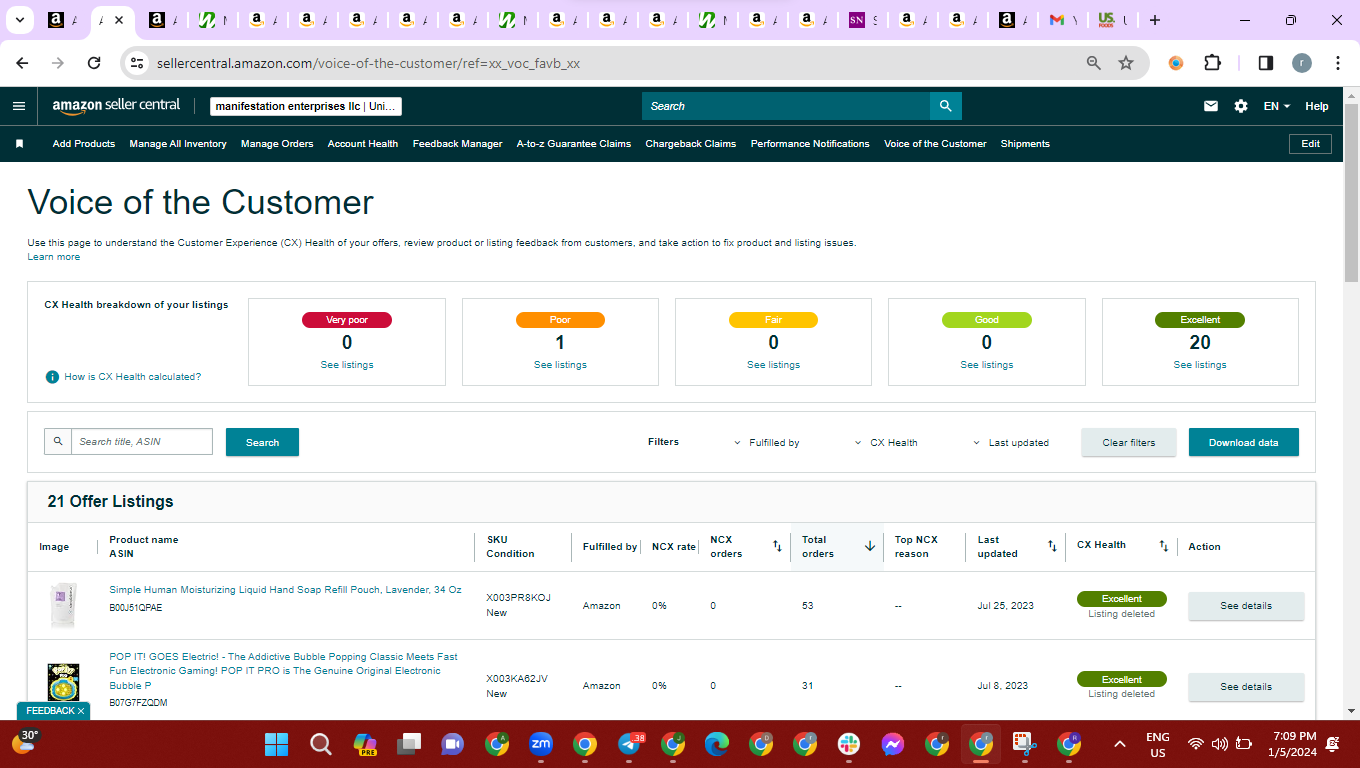Open Slack from the taskbar

(849, 744)
